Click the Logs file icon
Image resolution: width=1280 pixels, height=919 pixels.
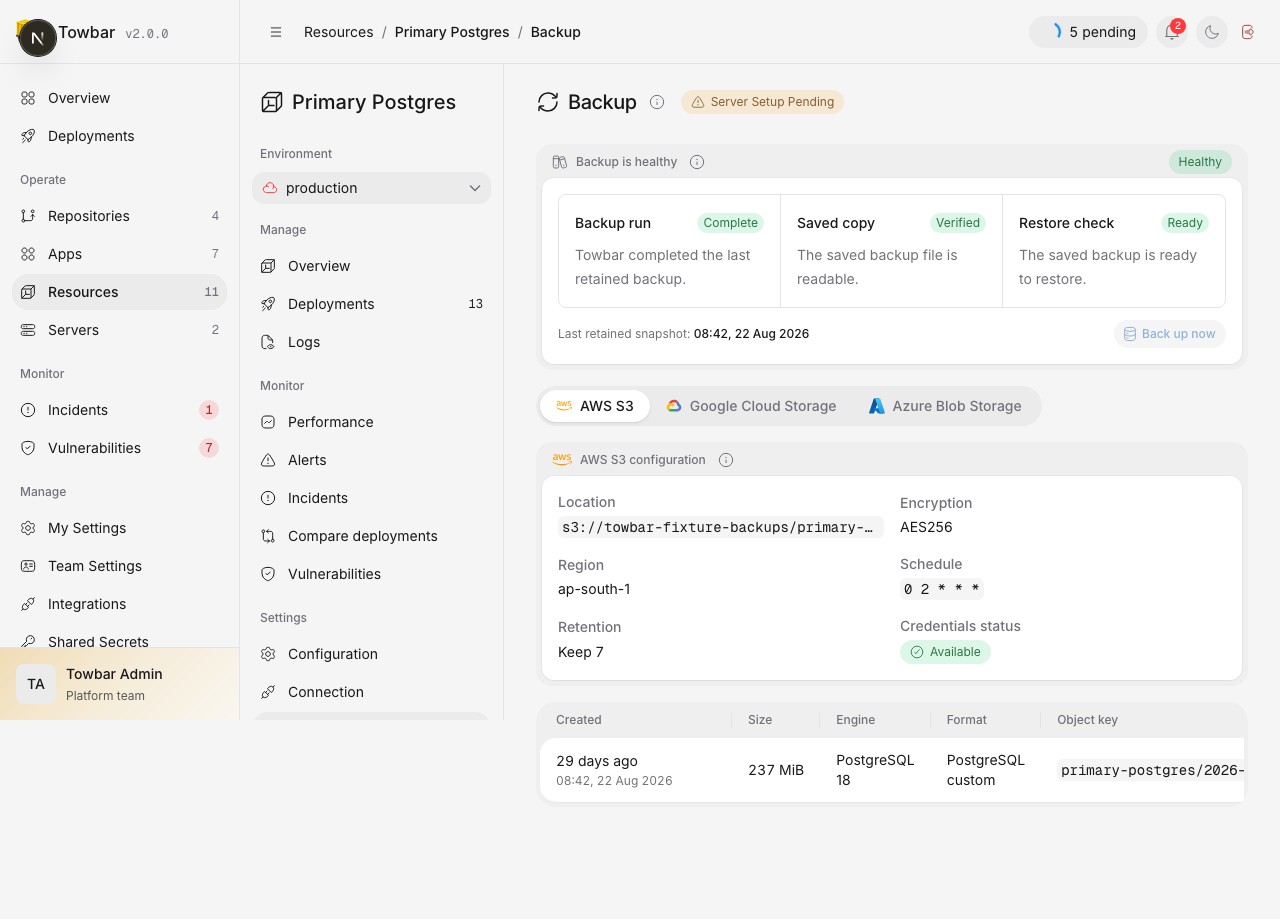click(268, 342)
